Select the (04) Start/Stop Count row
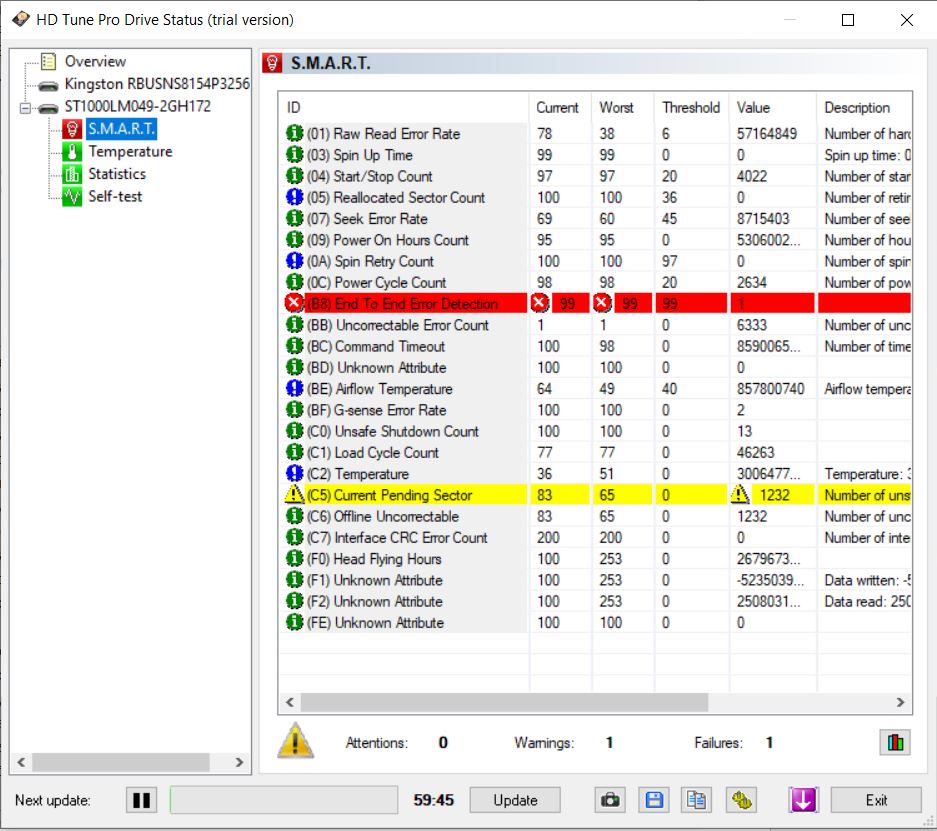The image size is (937, 831). [598, 176]
